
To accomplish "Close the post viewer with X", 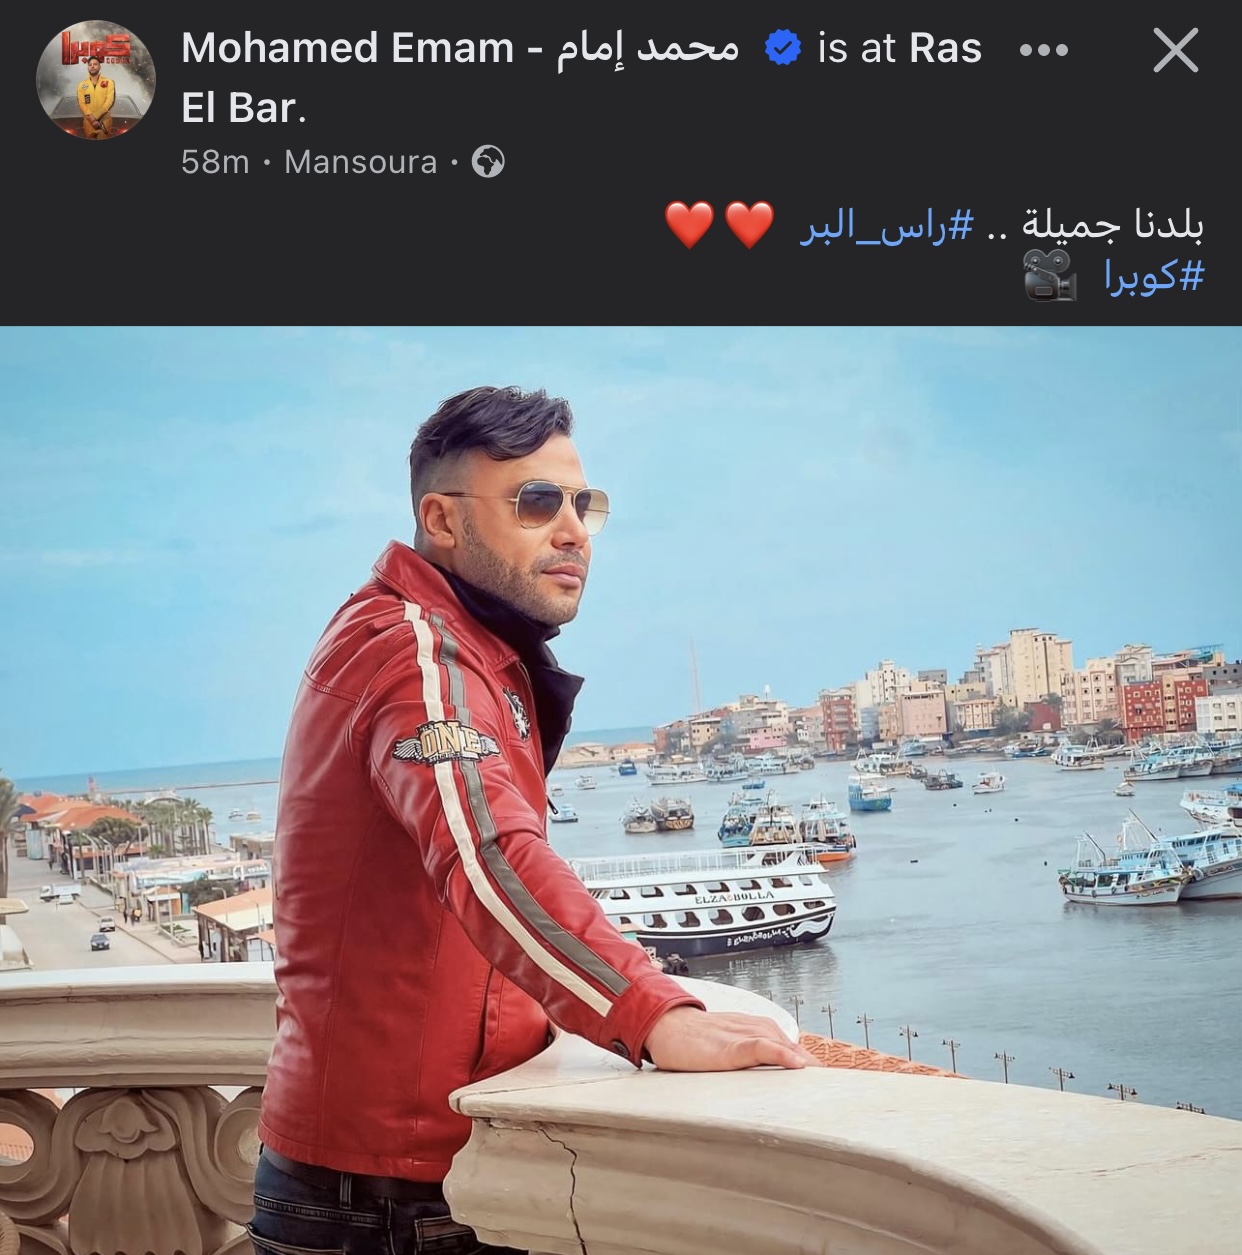I will 1175,49.
